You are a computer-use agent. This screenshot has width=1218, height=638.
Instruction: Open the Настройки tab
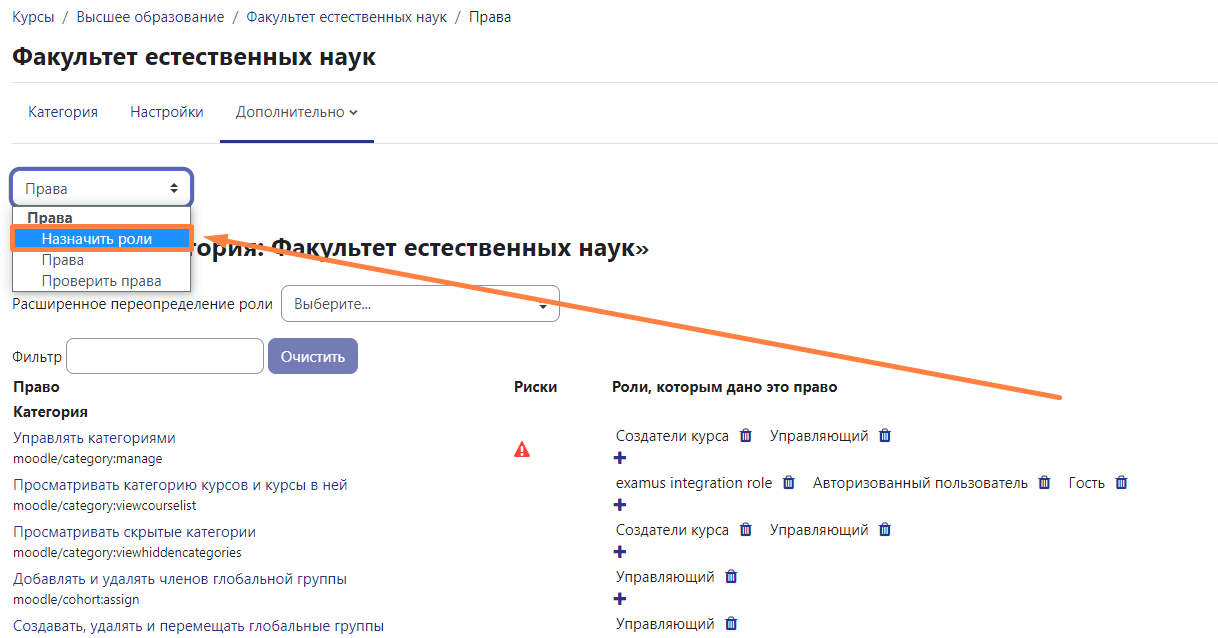[167, 112]
